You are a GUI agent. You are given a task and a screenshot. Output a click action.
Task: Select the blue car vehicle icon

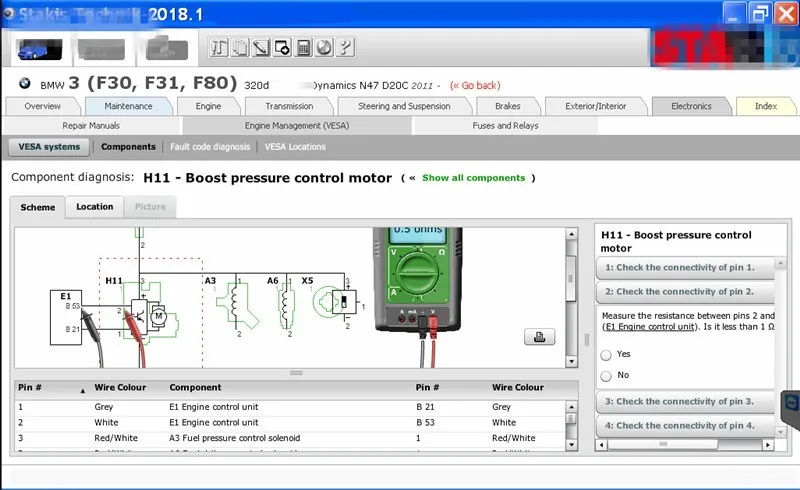tap(39, 50)
